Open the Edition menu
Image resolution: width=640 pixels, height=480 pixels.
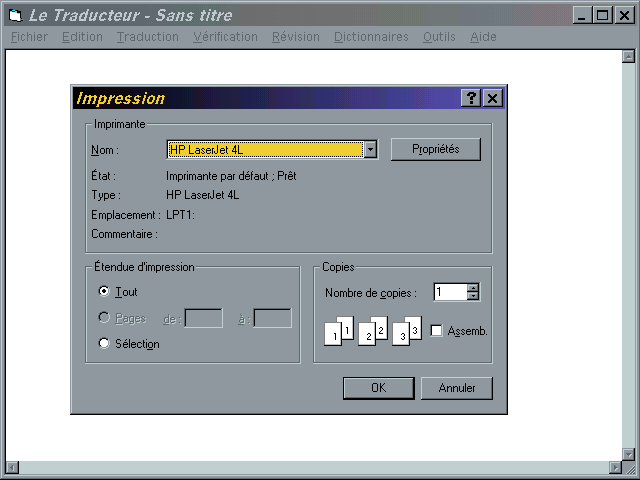tap(82, 37)
